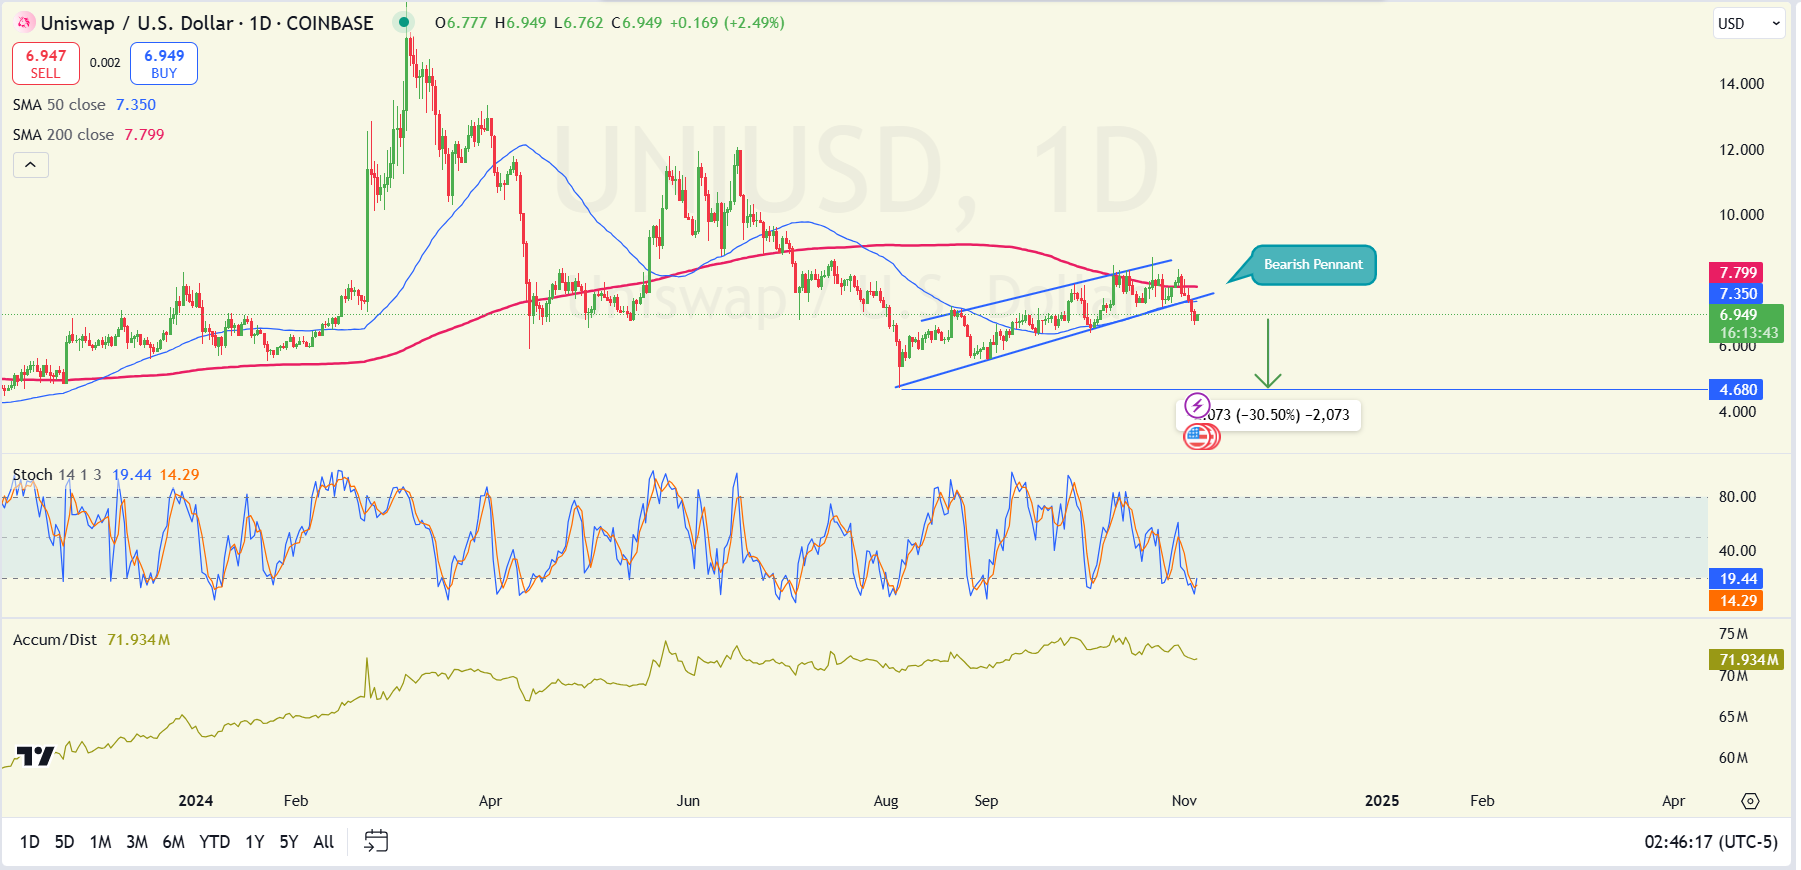Click the Uniswap symbol logo icon
The height and width of the screenshot is (870, 1801).
click(x=24, y=22)
